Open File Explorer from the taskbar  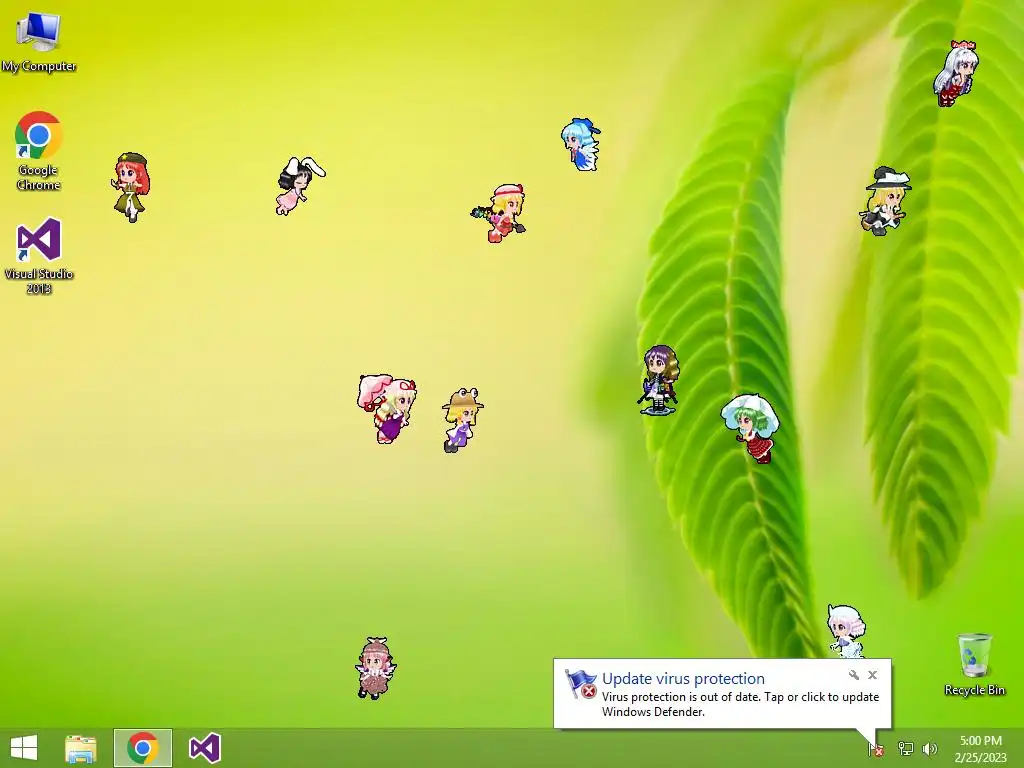click(x=81, y=748)
